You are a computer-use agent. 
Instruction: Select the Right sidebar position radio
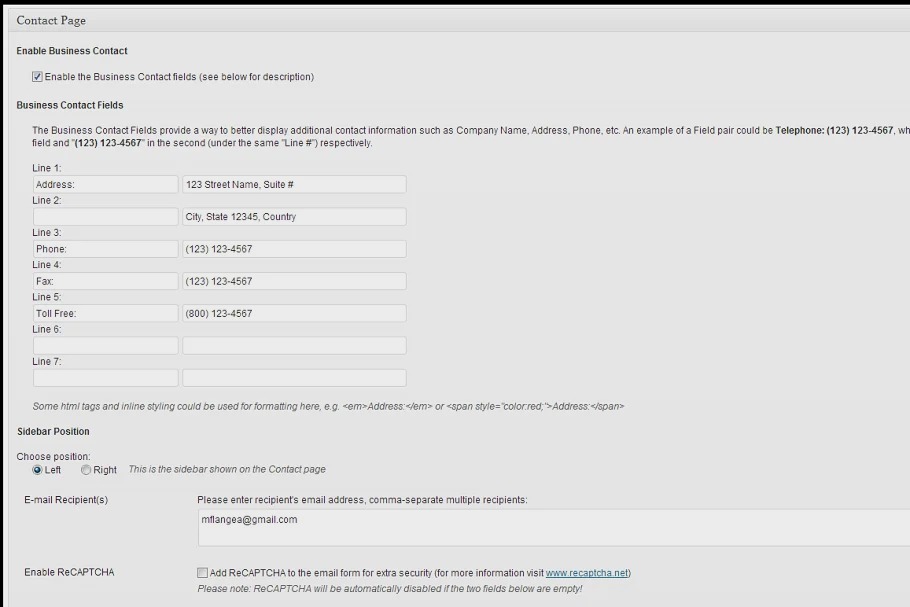[x=86, y=470]
